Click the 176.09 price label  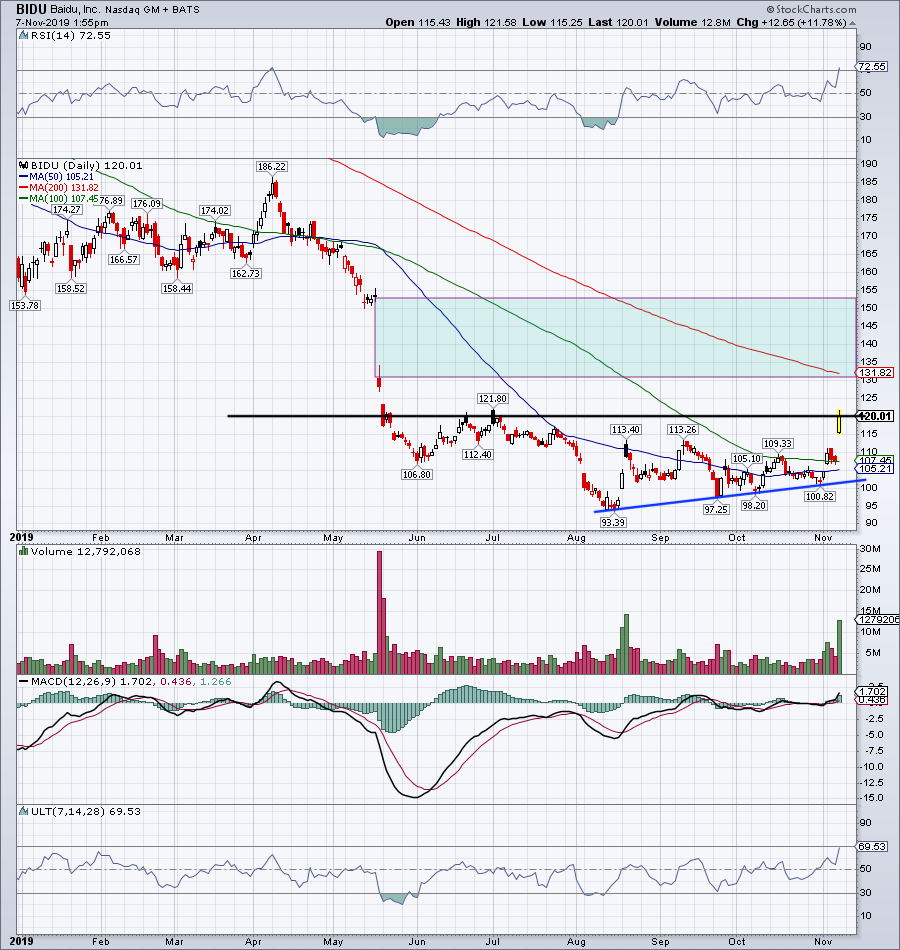pos(147,204)
